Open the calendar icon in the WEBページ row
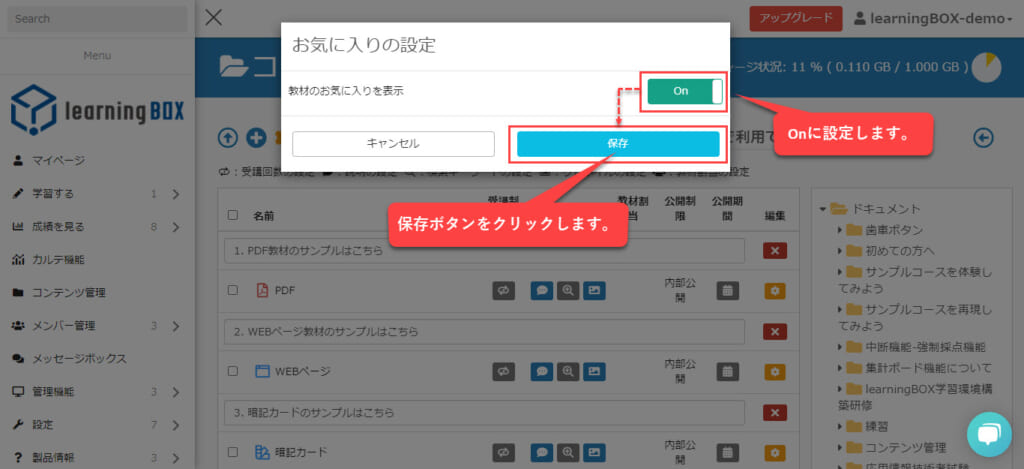 727,371
